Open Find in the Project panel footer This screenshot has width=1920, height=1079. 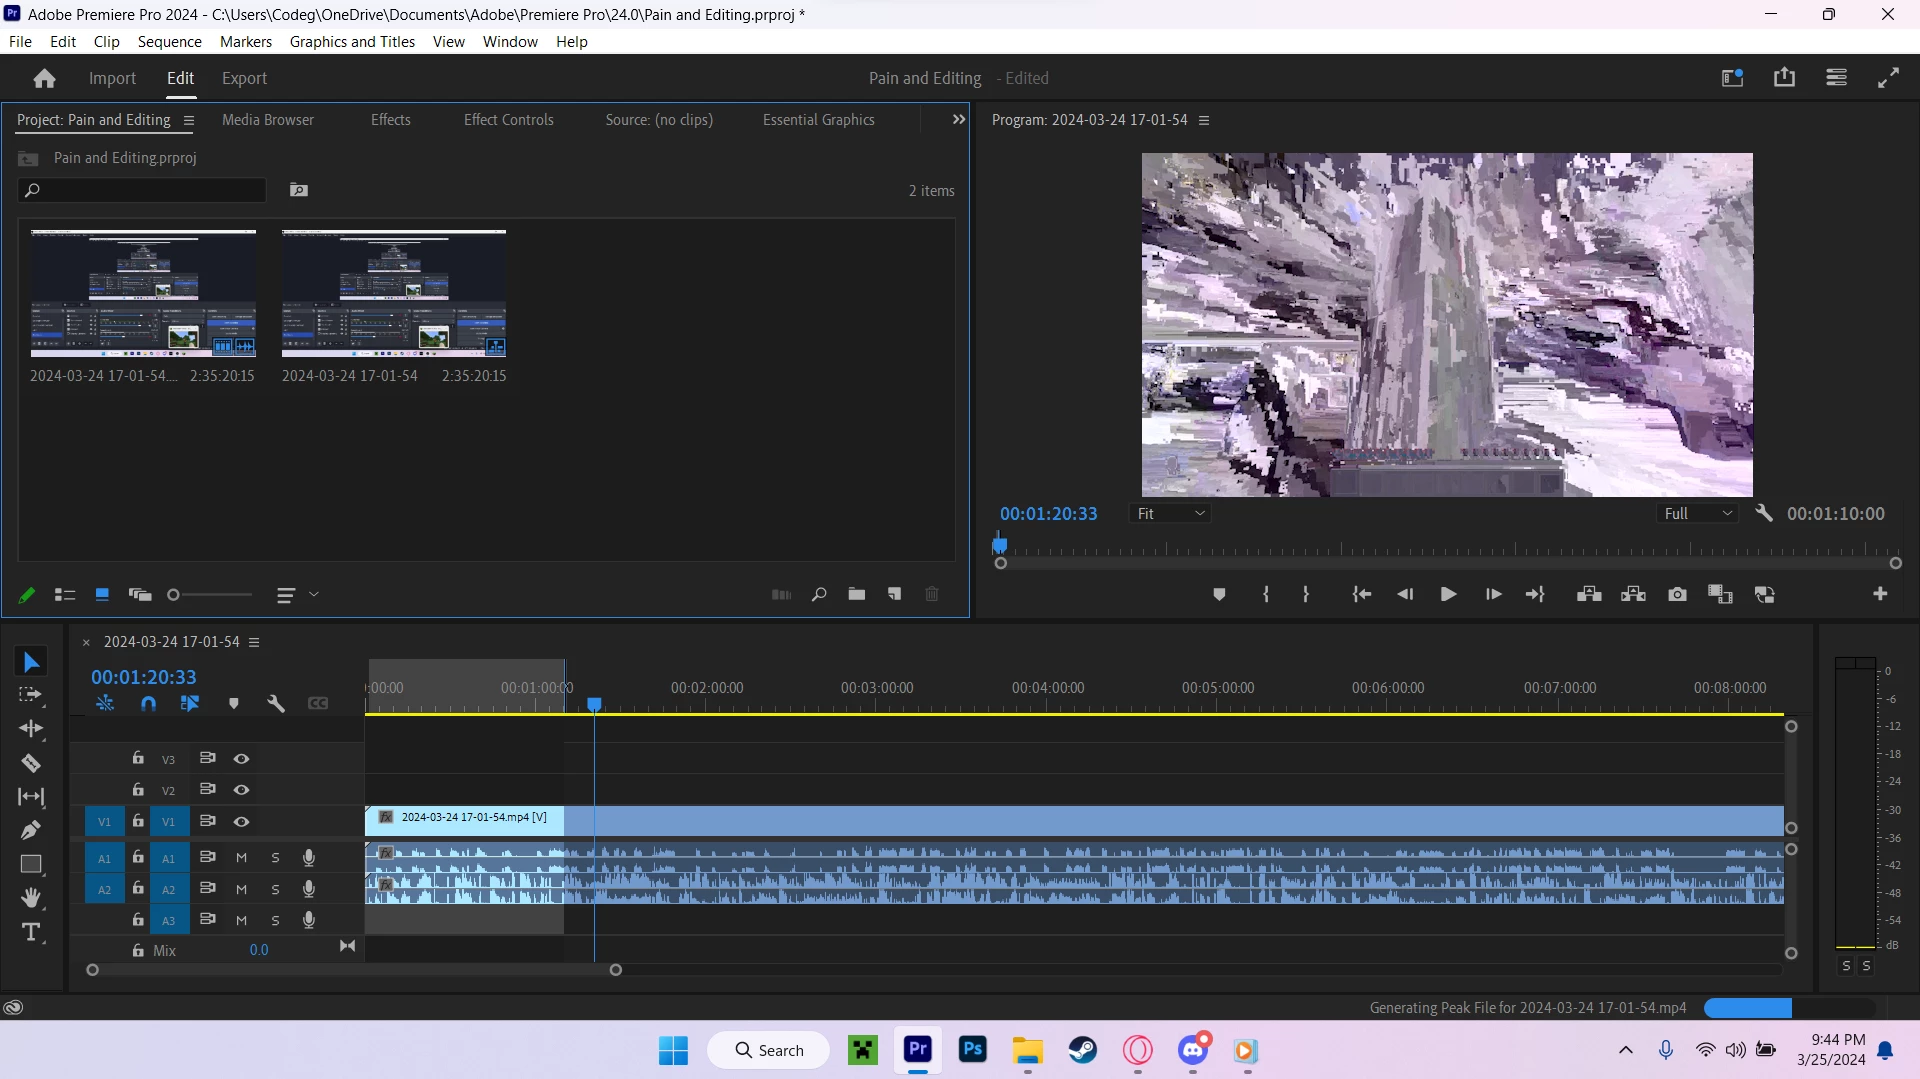coord(819,594)
